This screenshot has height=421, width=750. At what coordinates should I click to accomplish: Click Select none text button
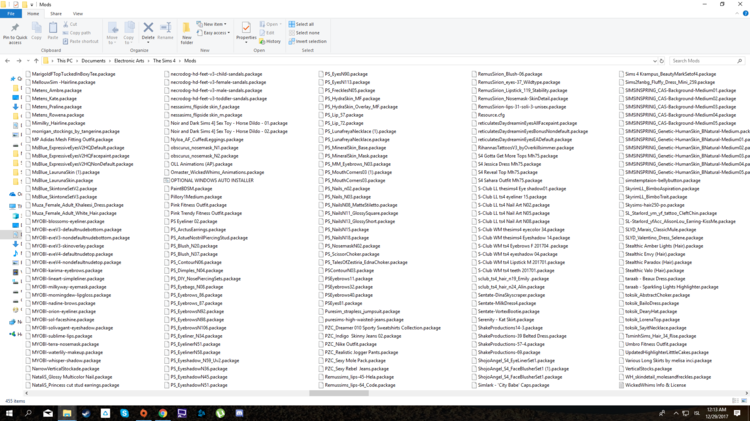click(308, 33)
